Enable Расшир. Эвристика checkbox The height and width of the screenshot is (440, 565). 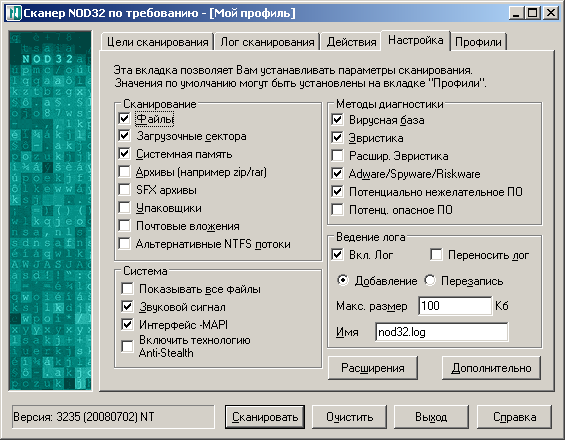337,156
